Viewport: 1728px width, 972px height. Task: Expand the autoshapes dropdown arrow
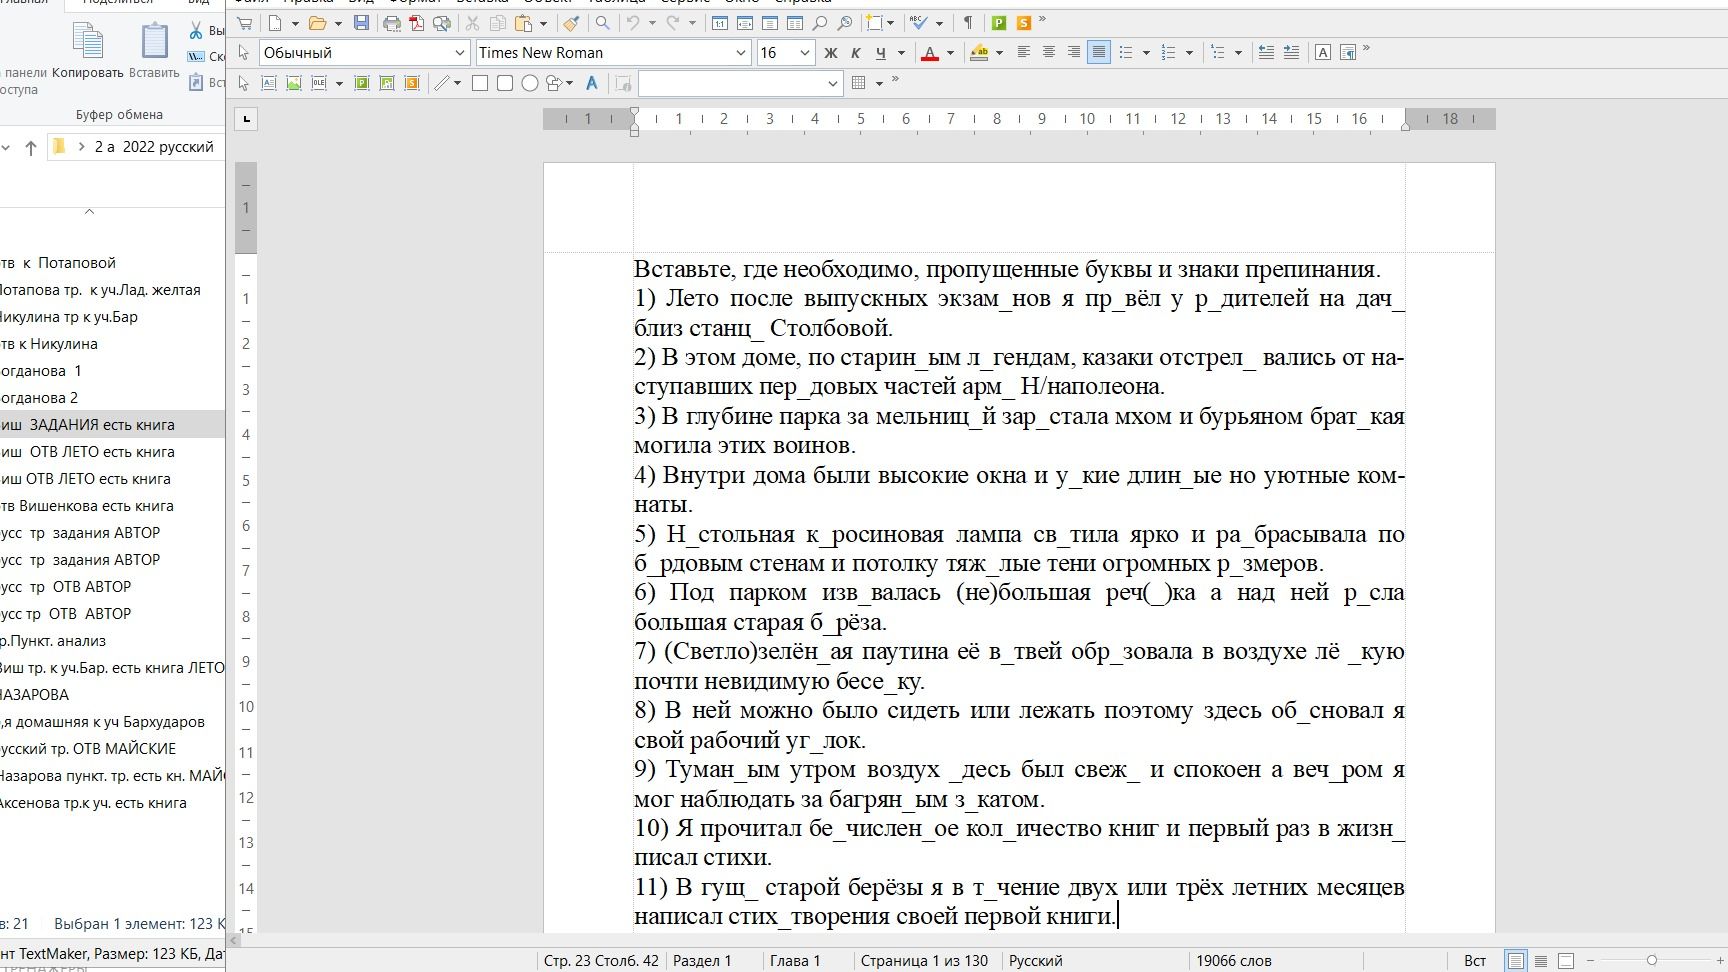point(570,83)
